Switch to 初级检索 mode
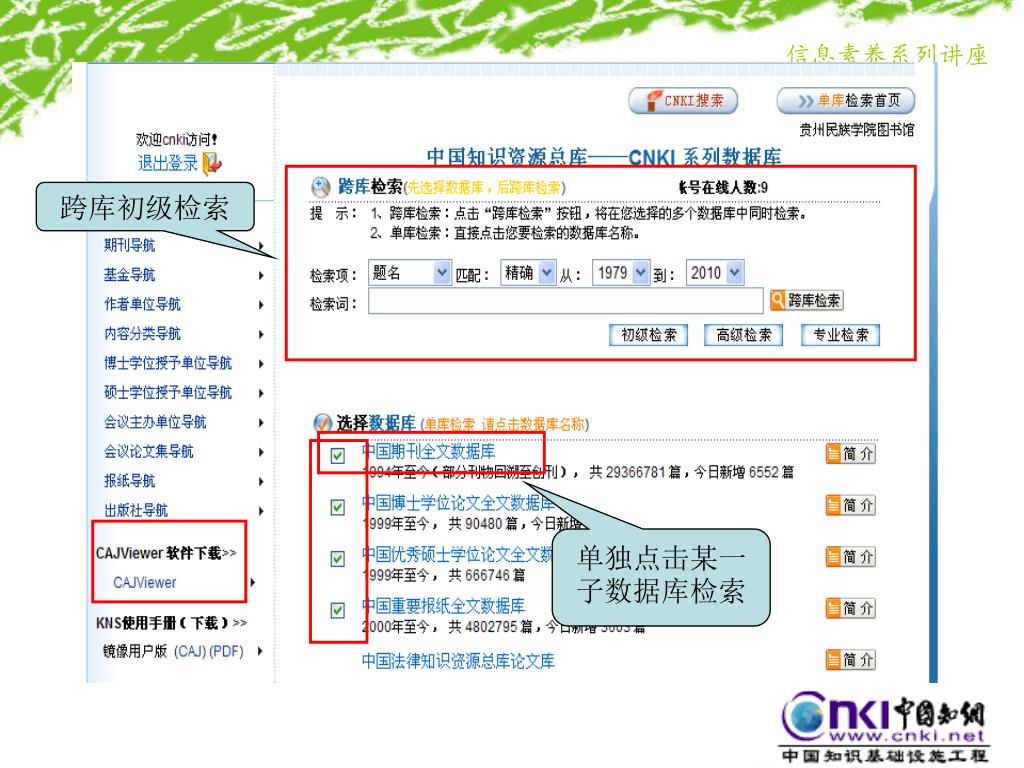The width and height of the screenshot is (1024, 768). tap(648, 335)
